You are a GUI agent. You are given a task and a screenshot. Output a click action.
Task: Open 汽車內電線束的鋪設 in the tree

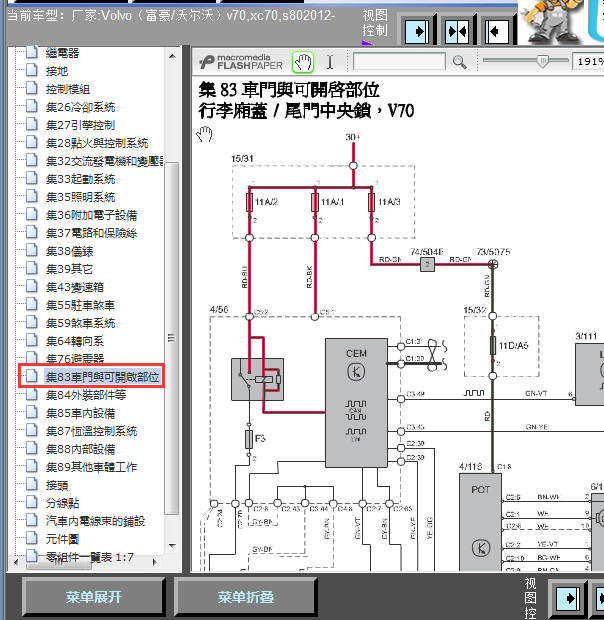pyautogui.click(x=95, y=521)
